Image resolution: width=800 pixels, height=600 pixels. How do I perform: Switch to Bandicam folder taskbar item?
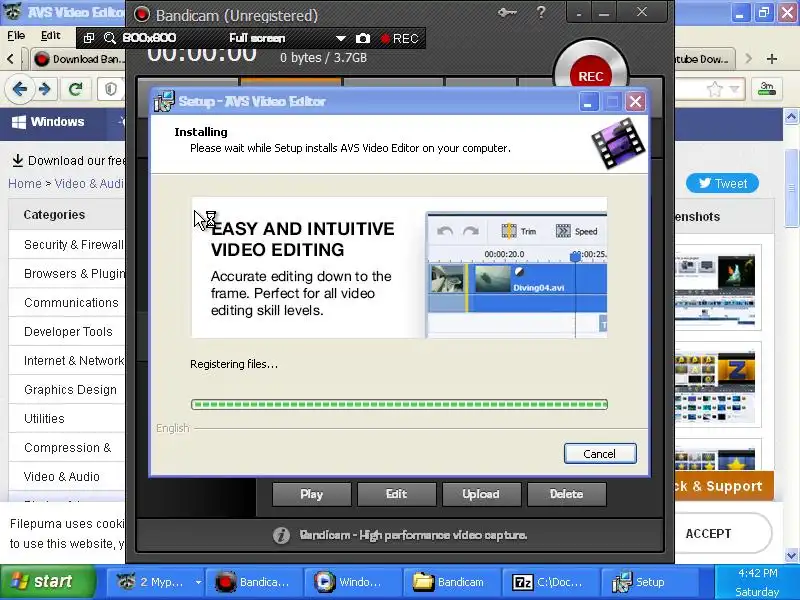point(450,582)
